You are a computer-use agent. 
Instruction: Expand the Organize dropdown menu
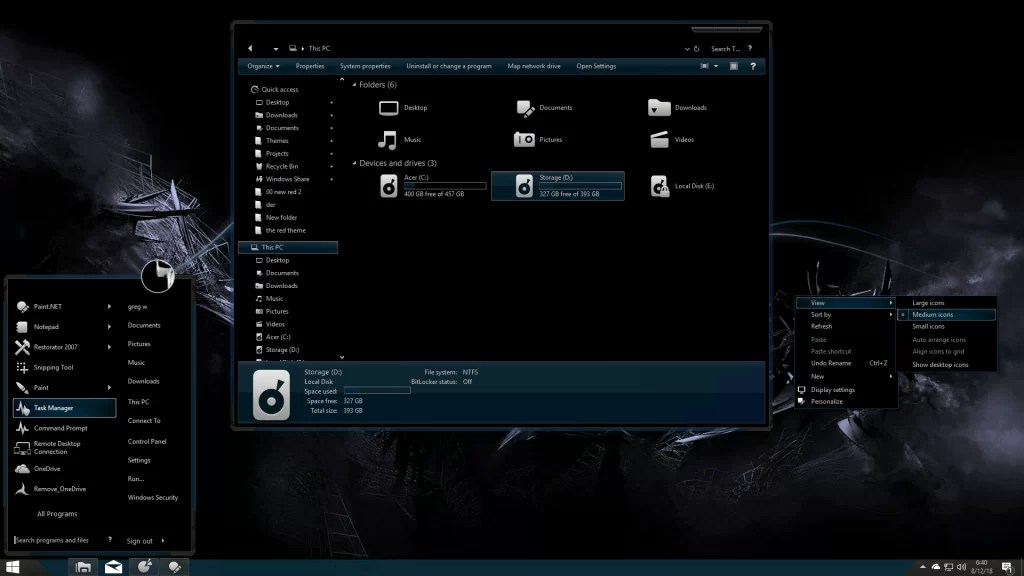click(263, 66)
